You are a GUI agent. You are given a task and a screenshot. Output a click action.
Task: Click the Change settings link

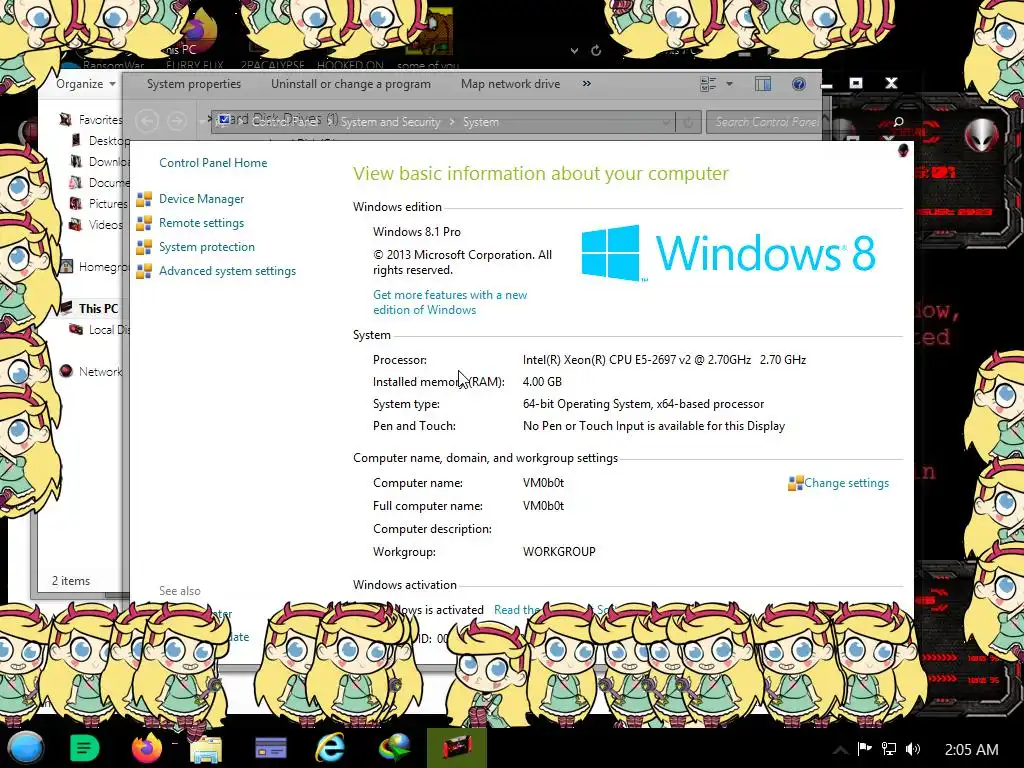coord(846,483)
